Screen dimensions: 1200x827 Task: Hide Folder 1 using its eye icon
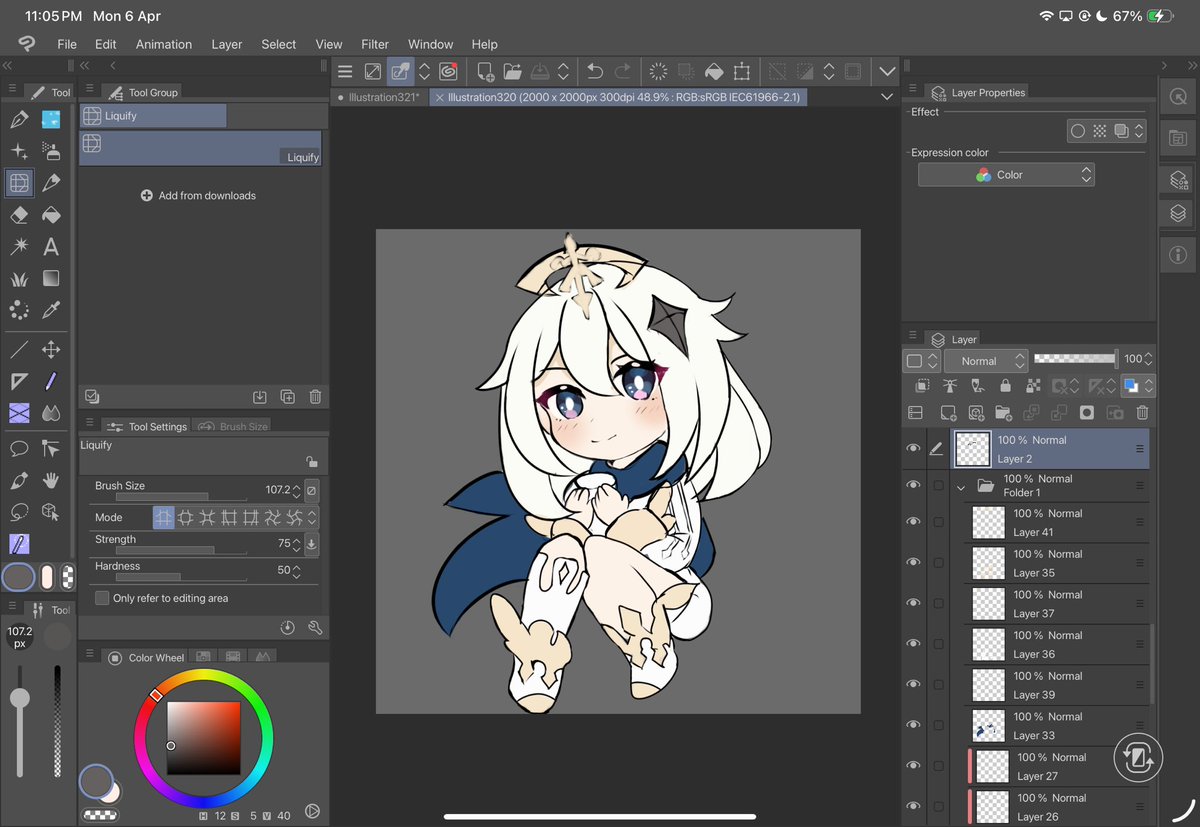tap(912, 485)
